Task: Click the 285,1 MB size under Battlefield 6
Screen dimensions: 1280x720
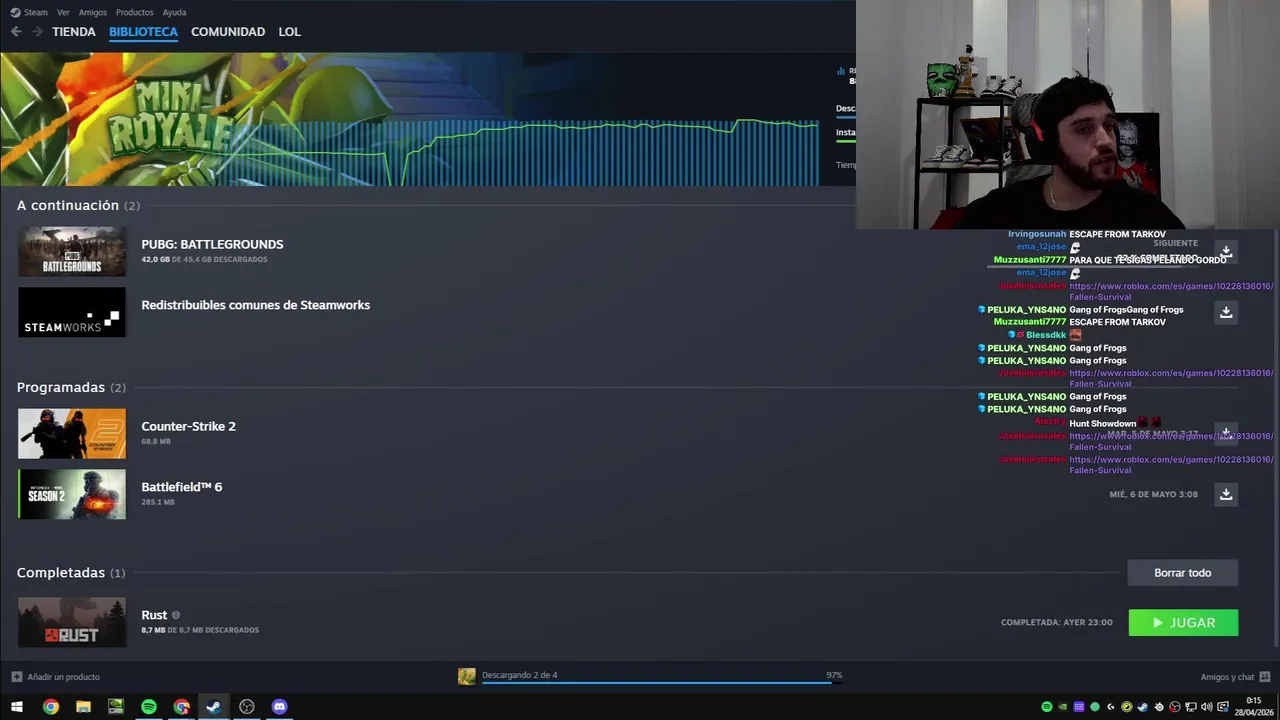Action: coord(158,502)
